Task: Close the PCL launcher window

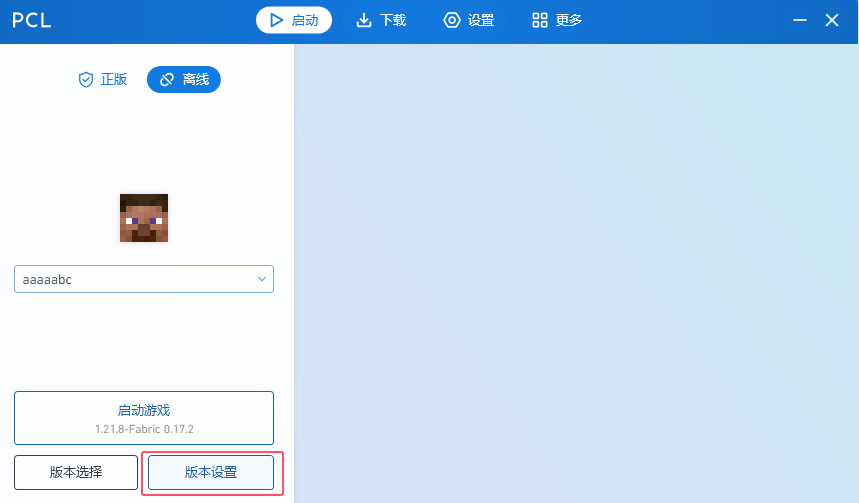Action: [832, 20]
